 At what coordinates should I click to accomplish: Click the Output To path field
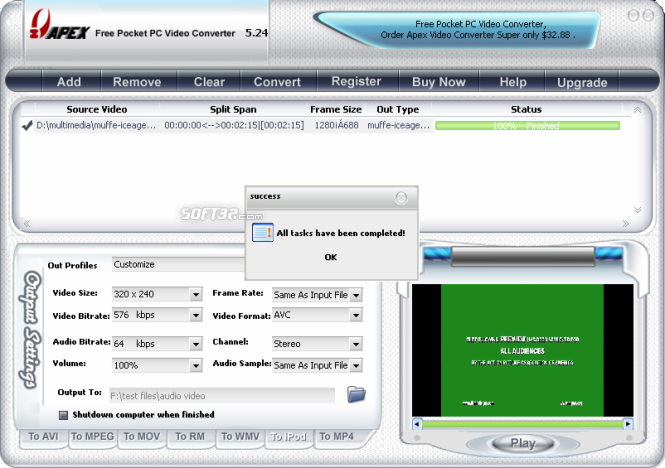tap(222, 395)
